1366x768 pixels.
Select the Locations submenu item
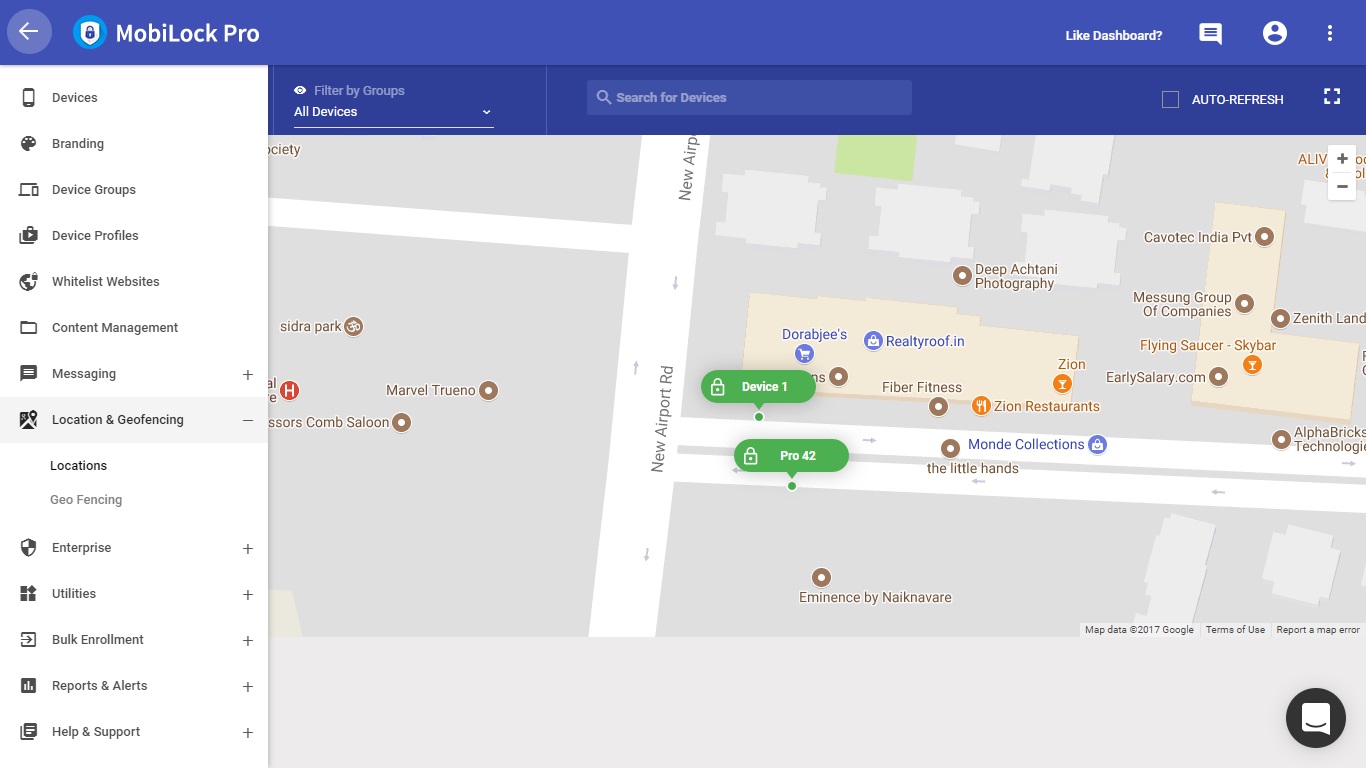pyautogui.click(x=78, y=465)
